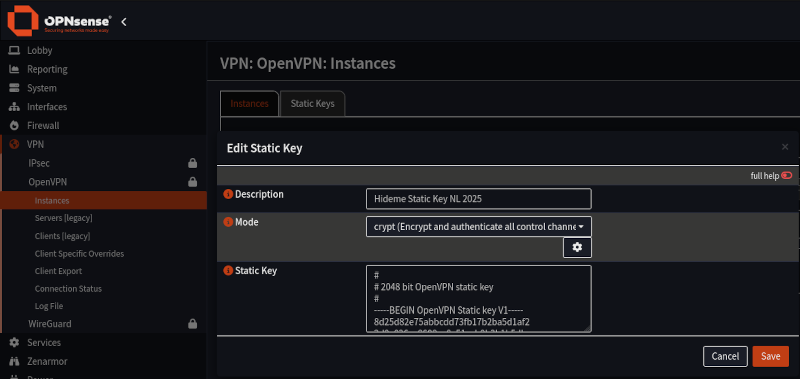Click the OPNsense logo
Screen dimensions: 800x379
tap(59, 21)
